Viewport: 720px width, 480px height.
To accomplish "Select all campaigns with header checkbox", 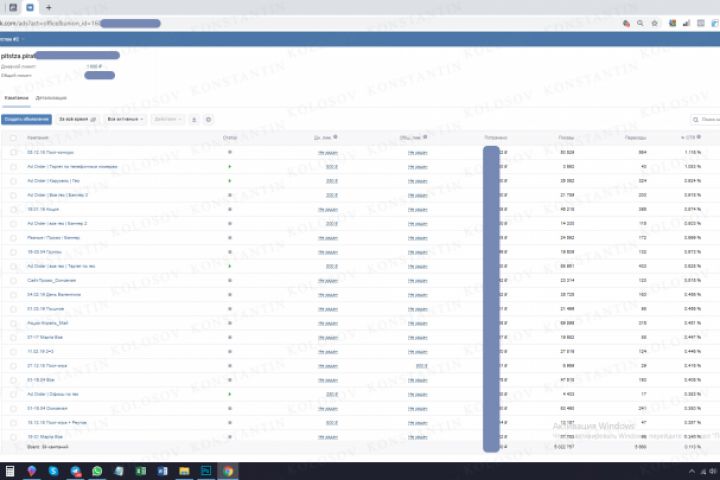I will 13,138.
